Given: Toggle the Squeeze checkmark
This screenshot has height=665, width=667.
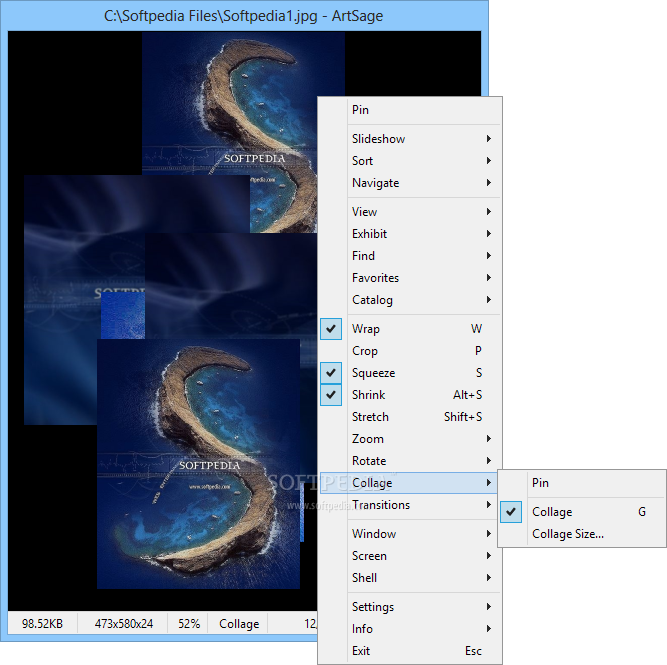Looking at the screenshot, I should [x=331, y=373].
